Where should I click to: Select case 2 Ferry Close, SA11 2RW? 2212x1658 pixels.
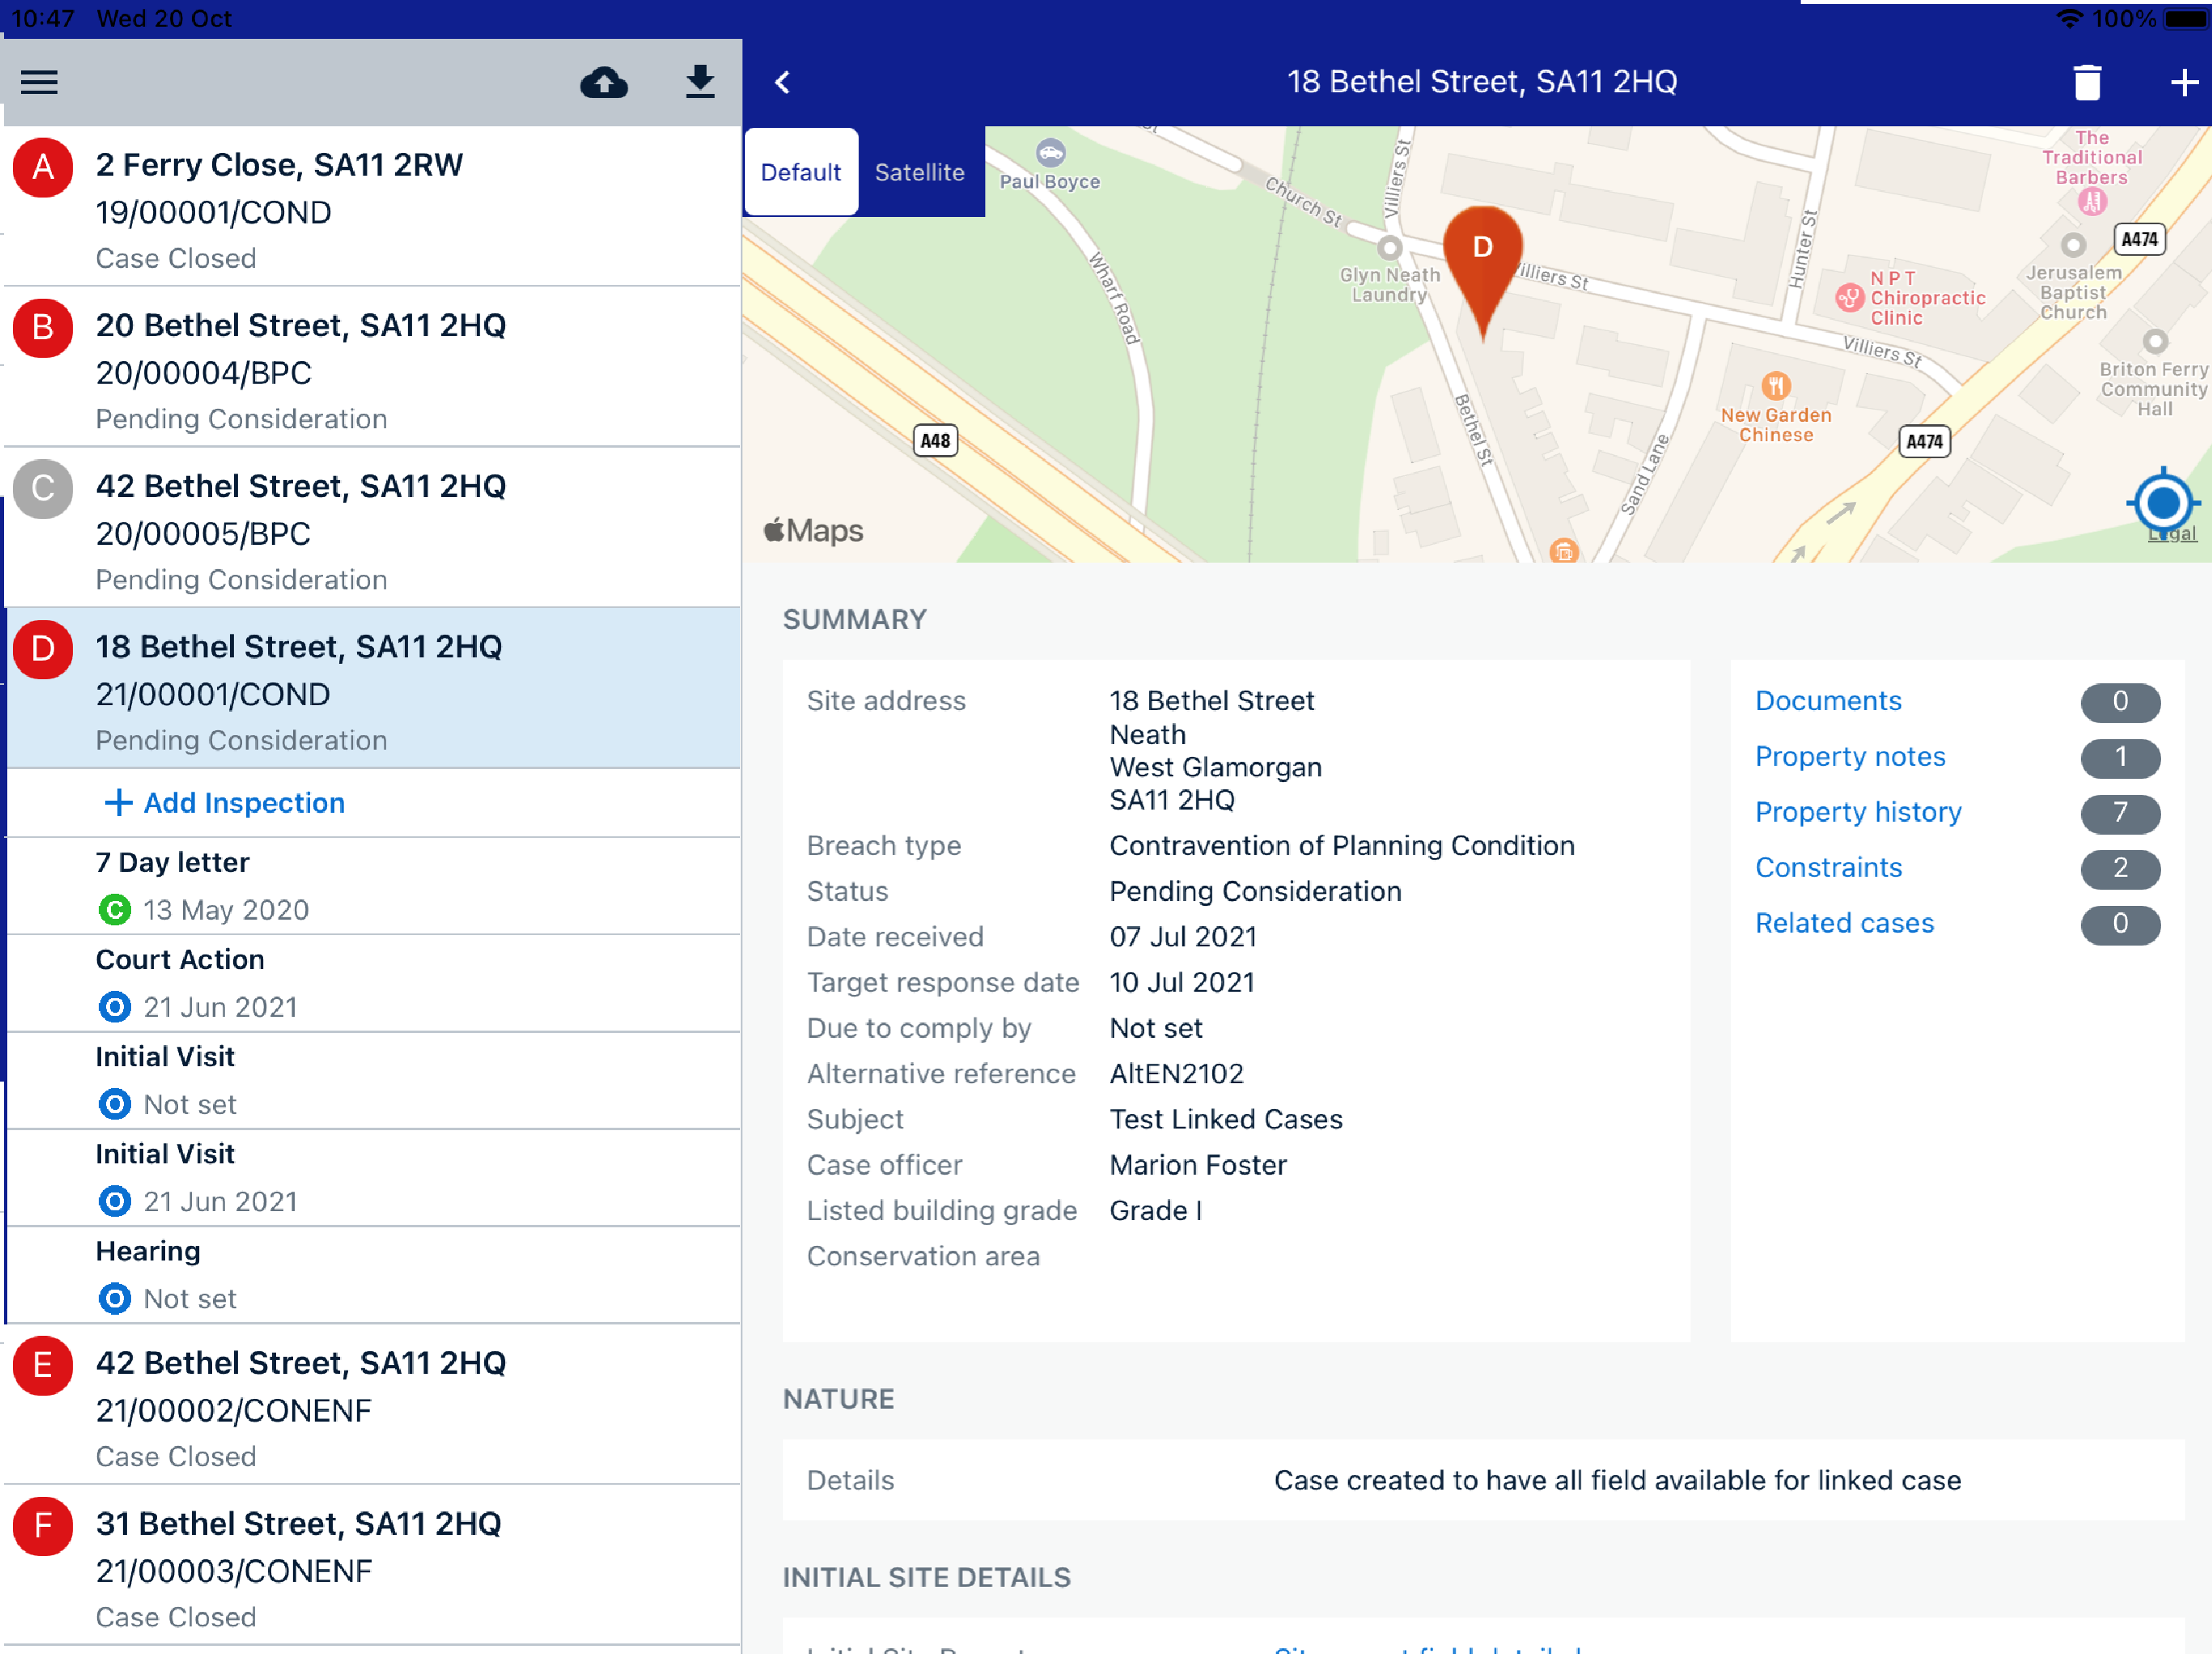(372, 207)
